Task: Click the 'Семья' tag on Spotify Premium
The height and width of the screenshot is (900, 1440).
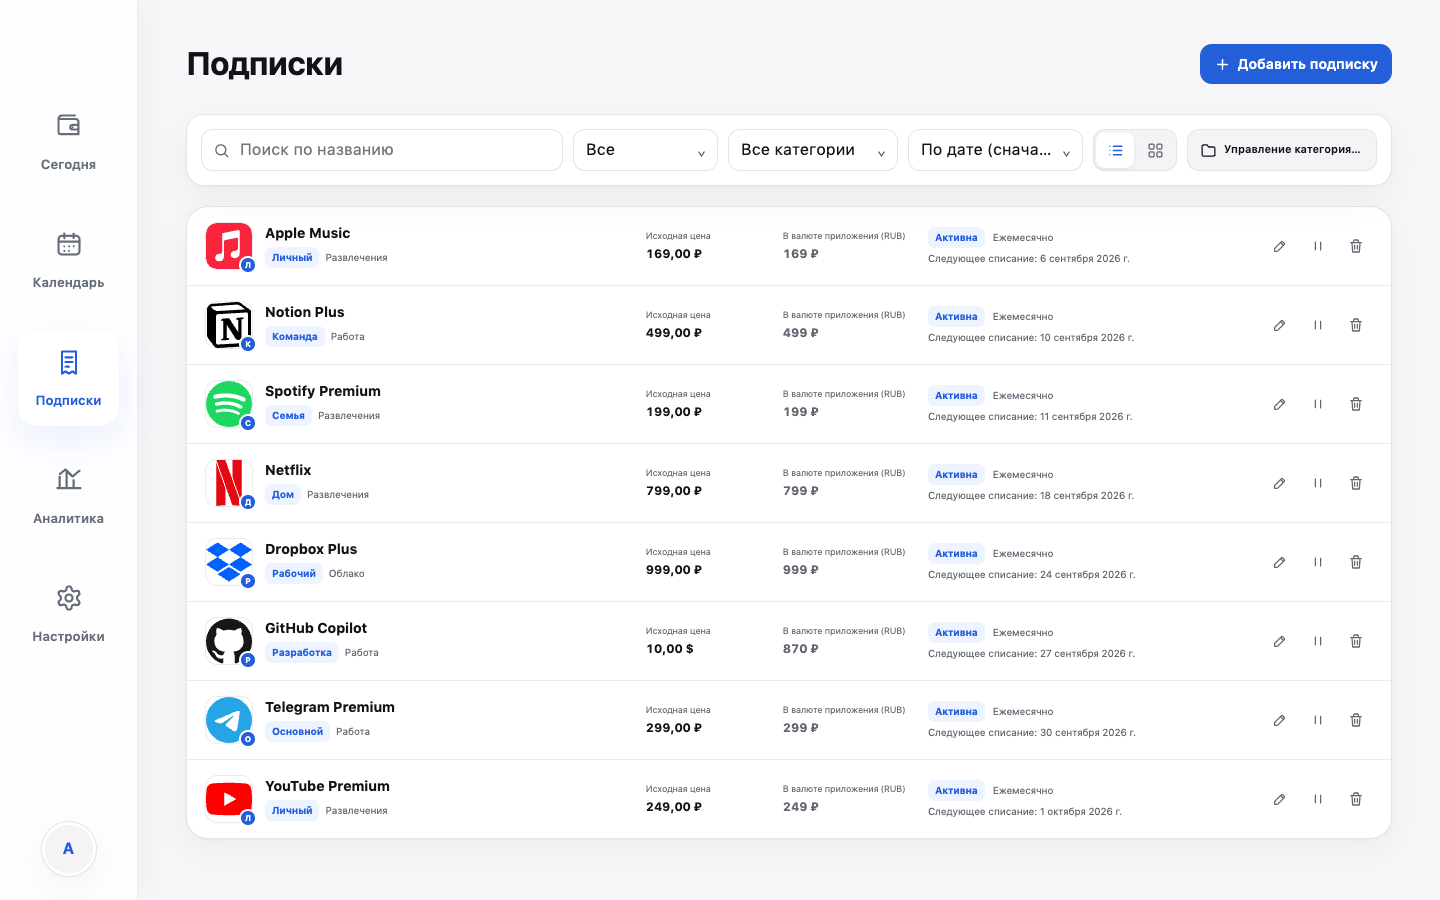Action: pos(288,416)
